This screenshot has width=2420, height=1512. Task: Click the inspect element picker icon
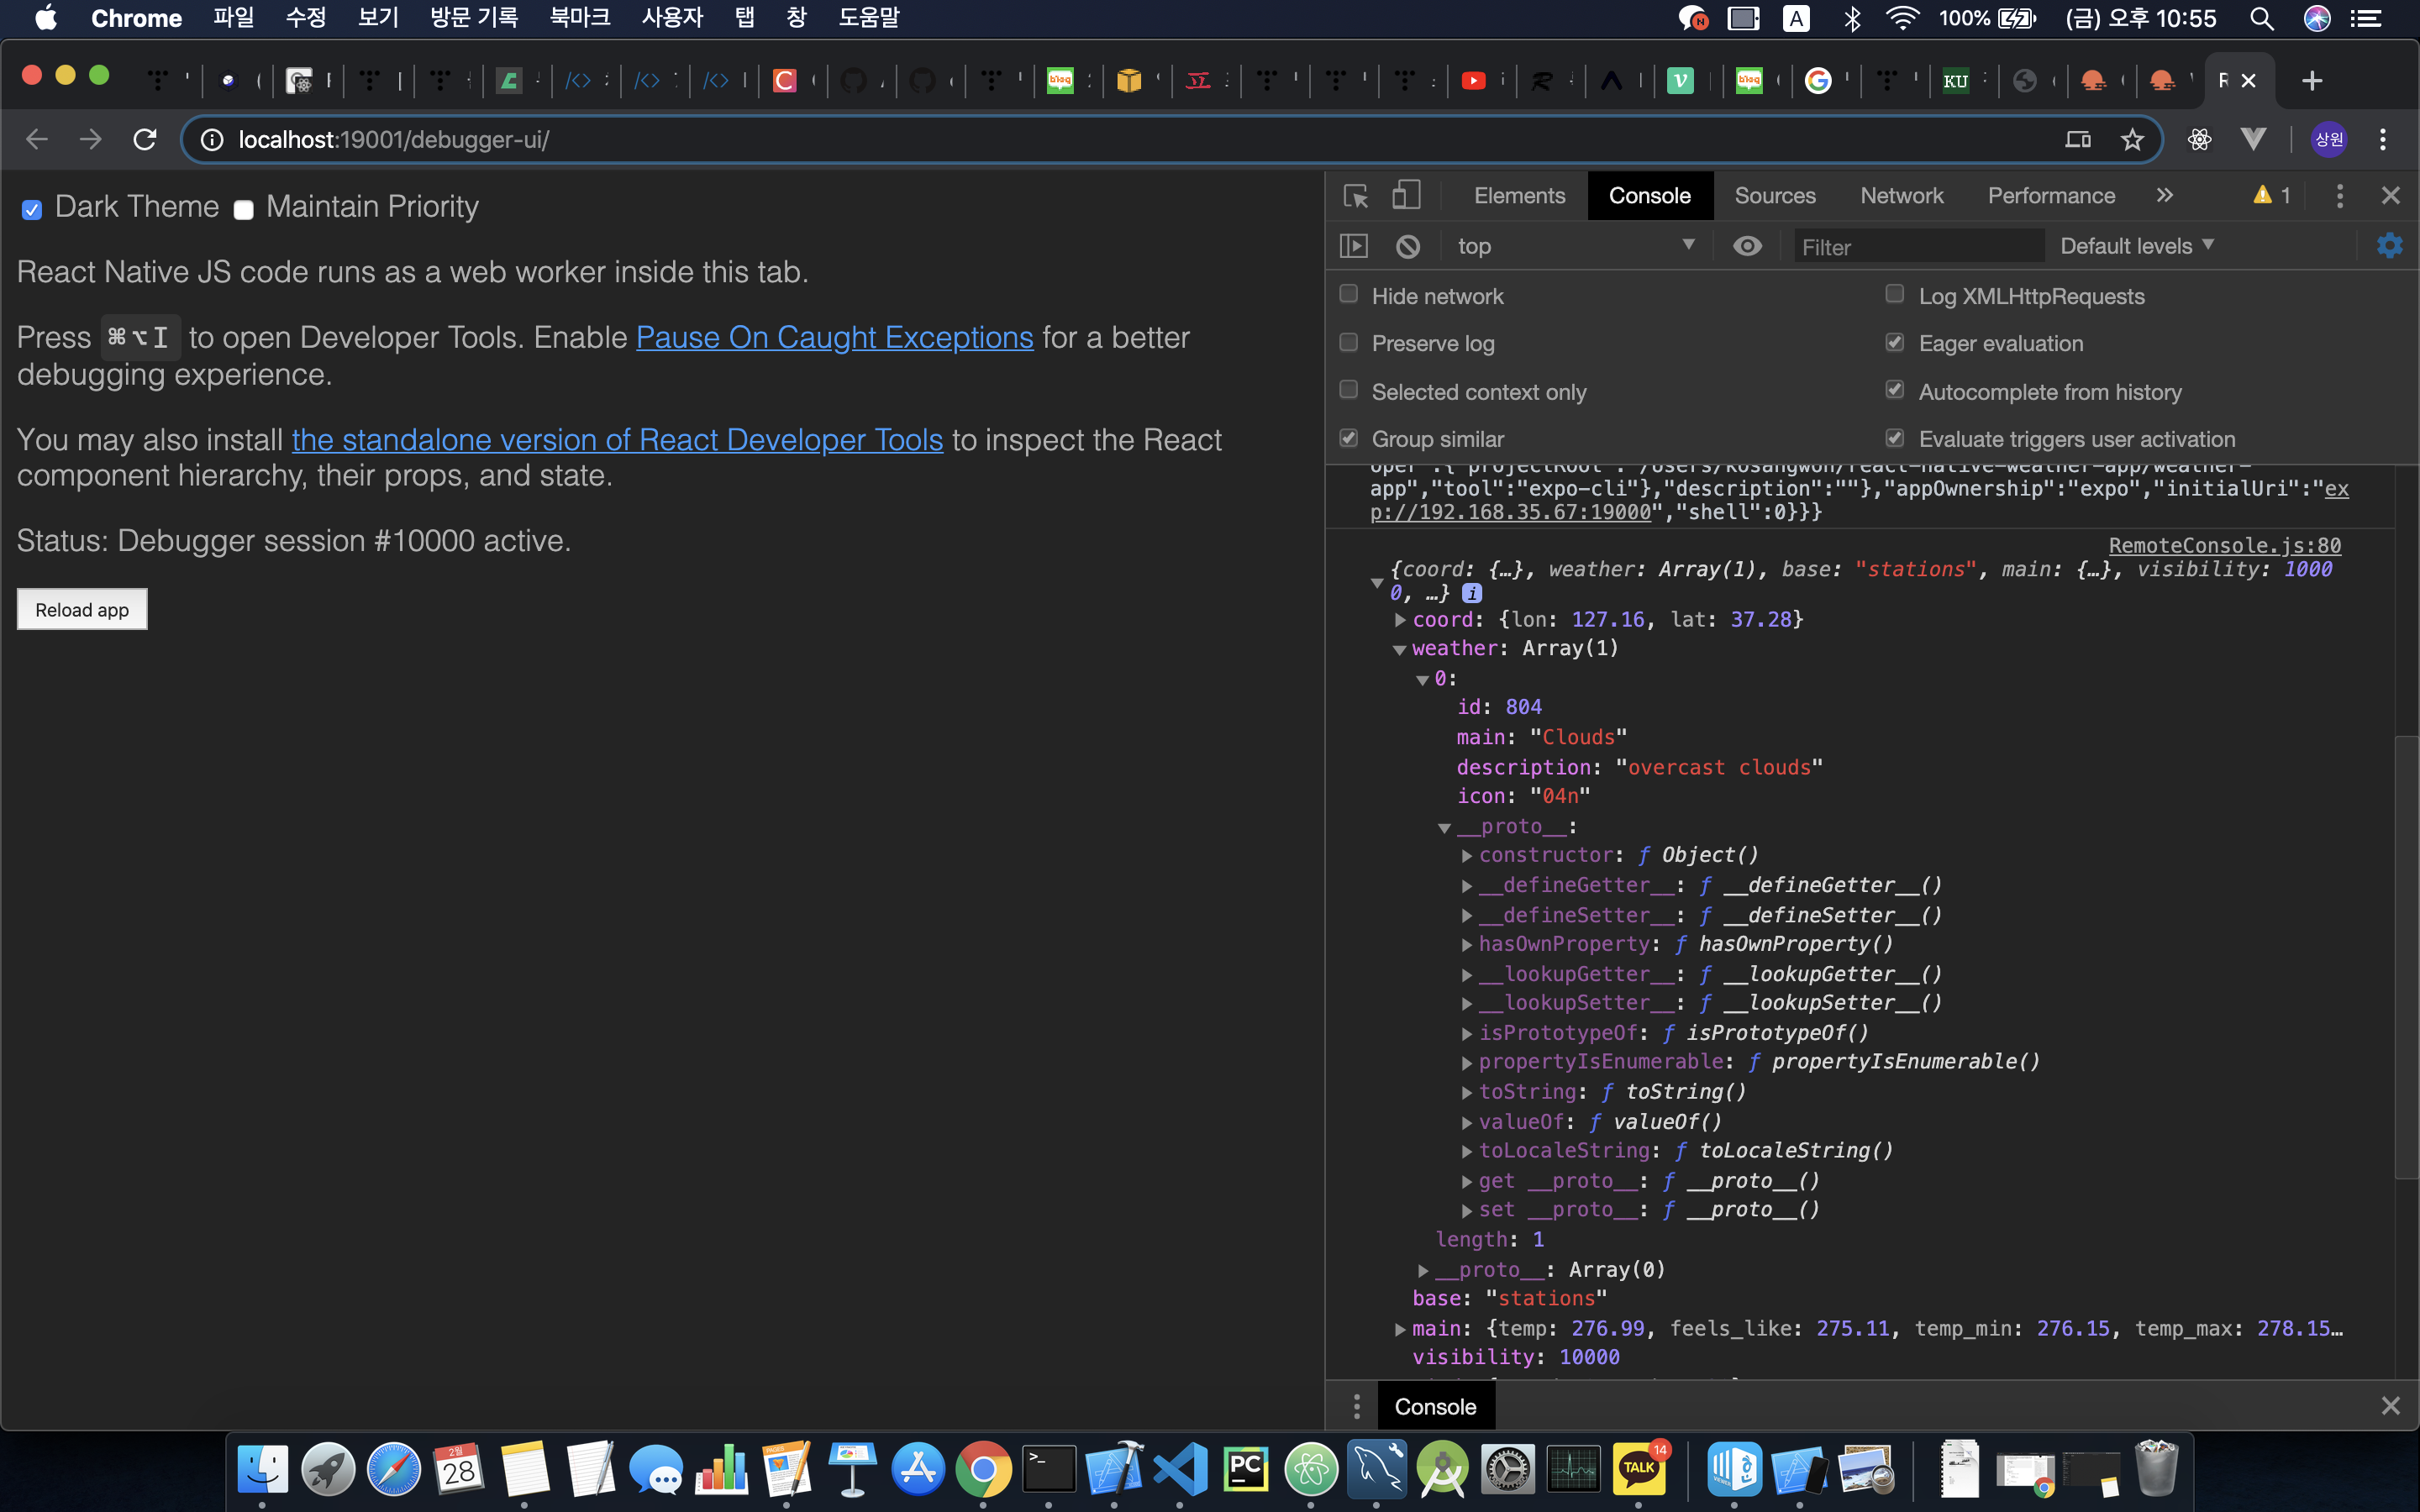pyautogui.click(x=1355, y=196)
